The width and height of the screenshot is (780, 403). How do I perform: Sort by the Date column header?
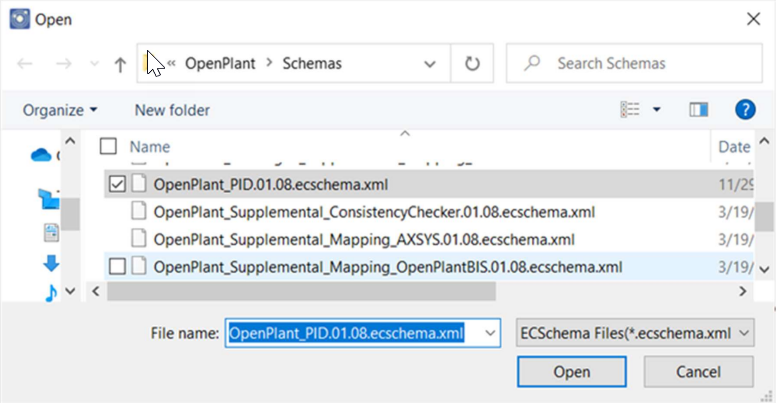click(x=734, y=147)
